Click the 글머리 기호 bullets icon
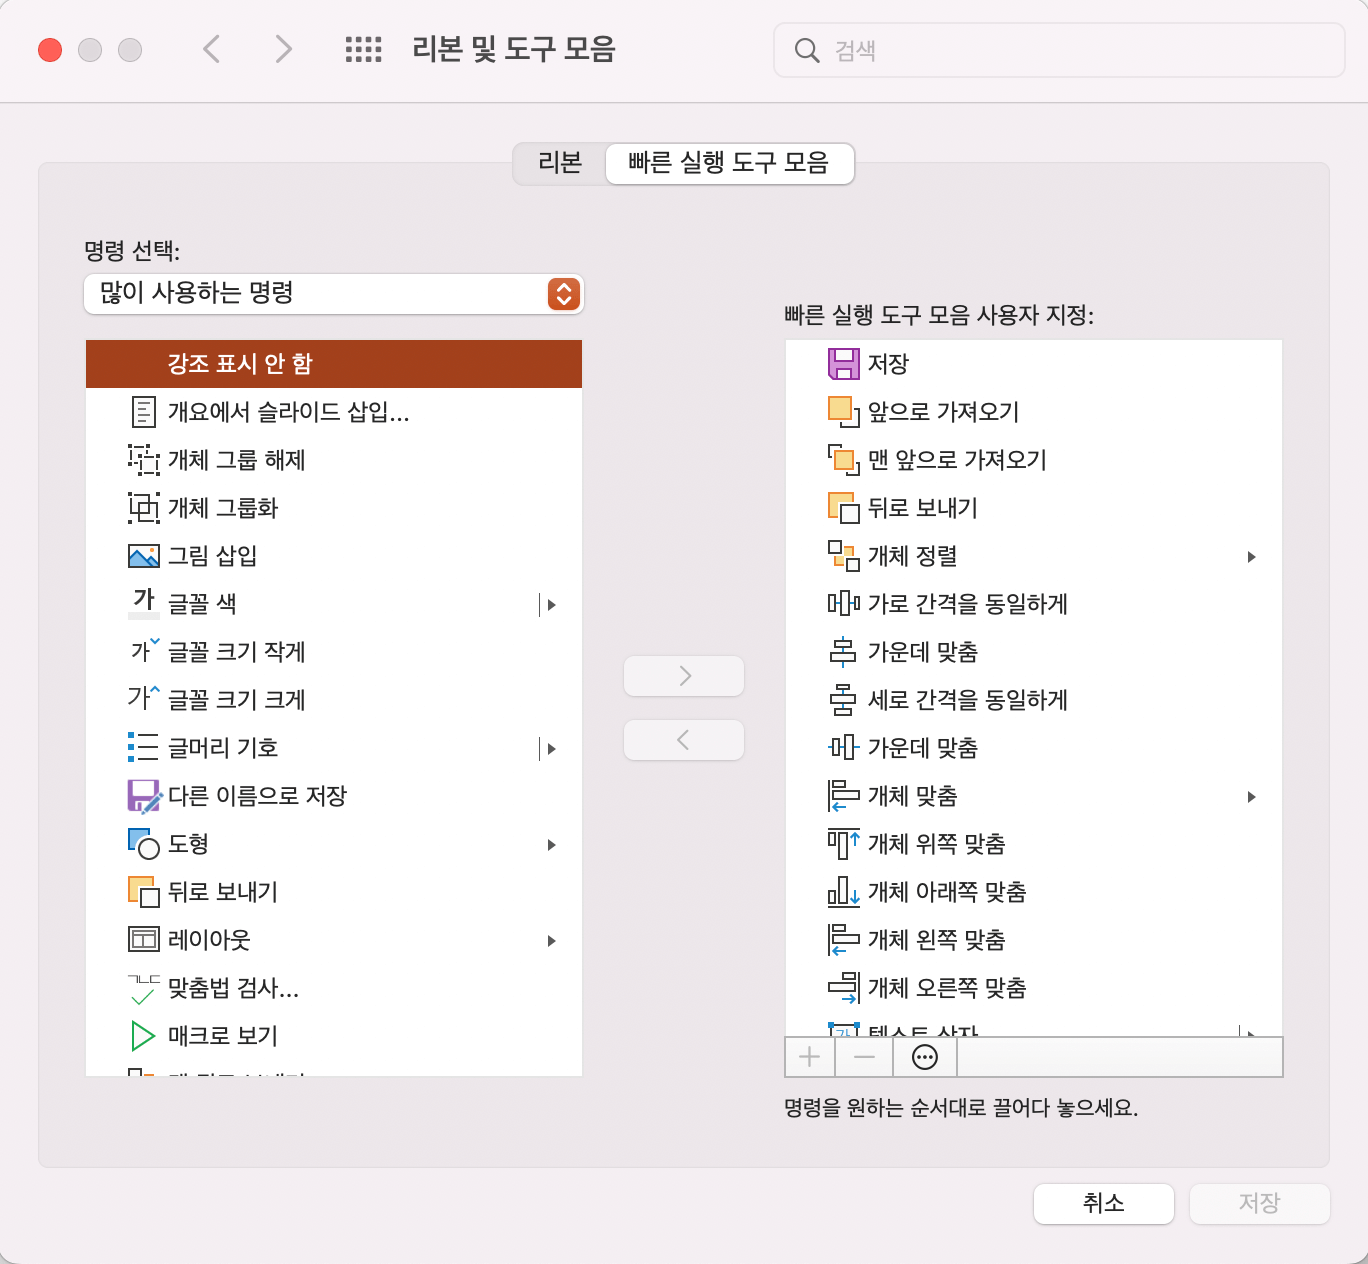The height and width of the screenshot is (1264, 1368). [x=143, y=747]
